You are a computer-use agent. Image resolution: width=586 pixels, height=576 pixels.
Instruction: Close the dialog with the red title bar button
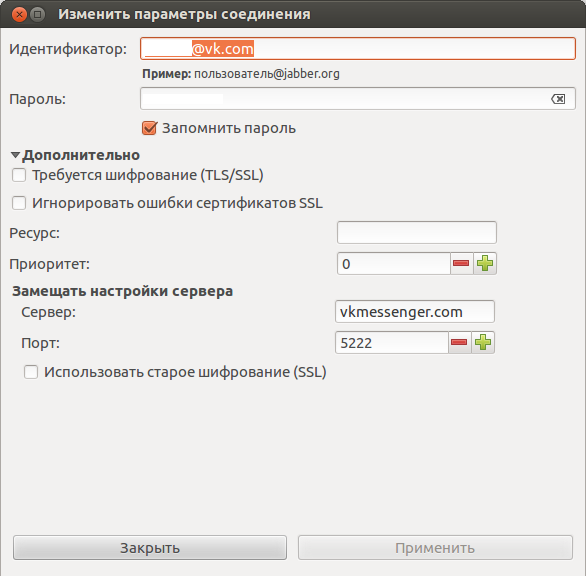pyautogui.click(x=19, y=15)
